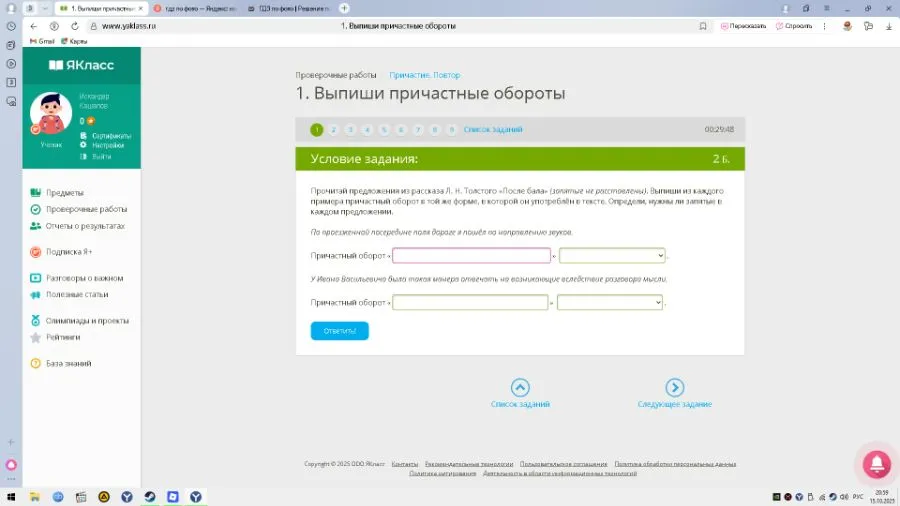This screenshot has width=900, height=506.
Task: Open a new browser tab with plus
Action: pos(344,8)
